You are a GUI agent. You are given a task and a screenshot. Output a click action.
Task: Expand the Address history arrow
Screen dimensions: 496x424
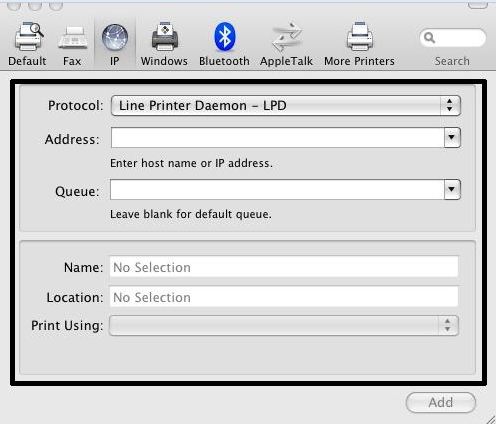(x=452, y=137)
